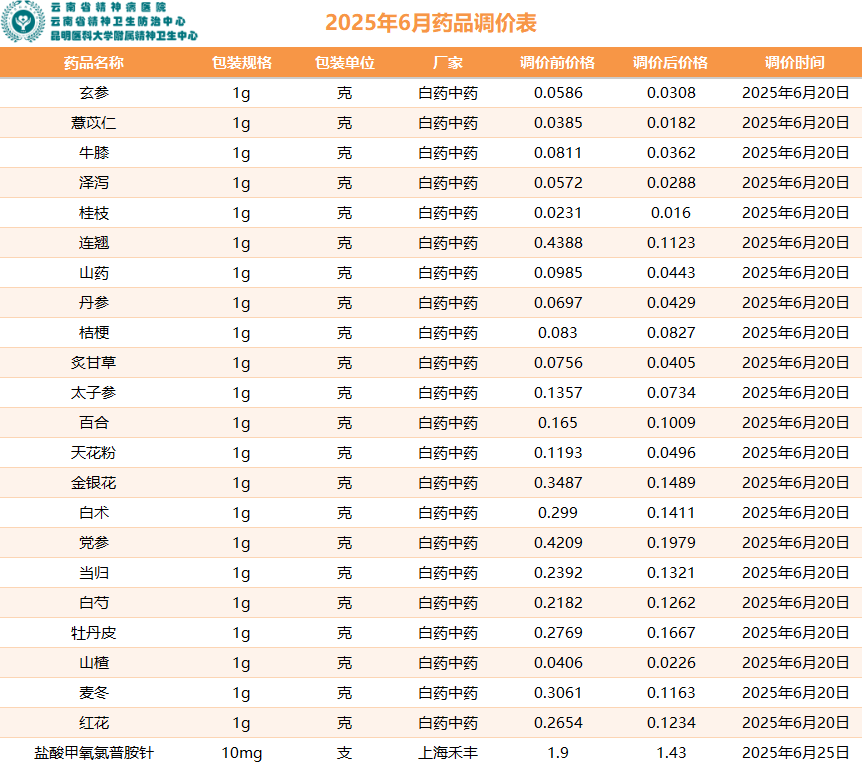Click the 2025年6月25日 date cell
The height and width of the screenshot is (762, 862).
tap(795, 753)
